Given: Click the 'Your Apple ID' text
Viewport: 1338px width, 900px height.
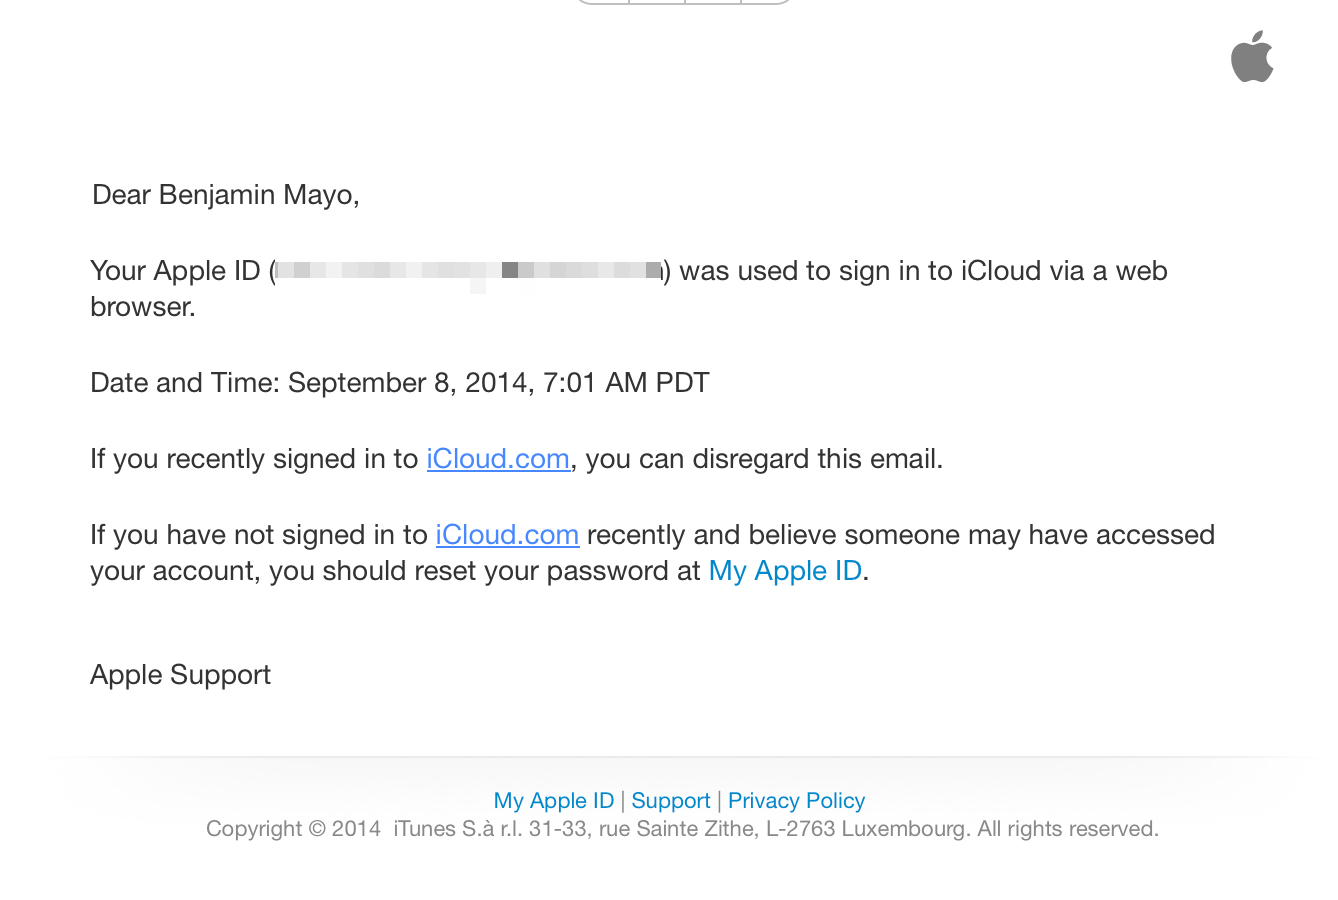Looking at the screenshot, I should click(x=174, y=271).
